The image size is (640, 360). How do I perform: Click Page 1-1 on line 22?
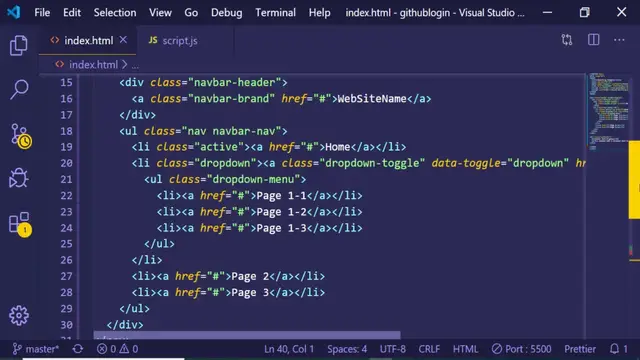click(x=281, y=196)
